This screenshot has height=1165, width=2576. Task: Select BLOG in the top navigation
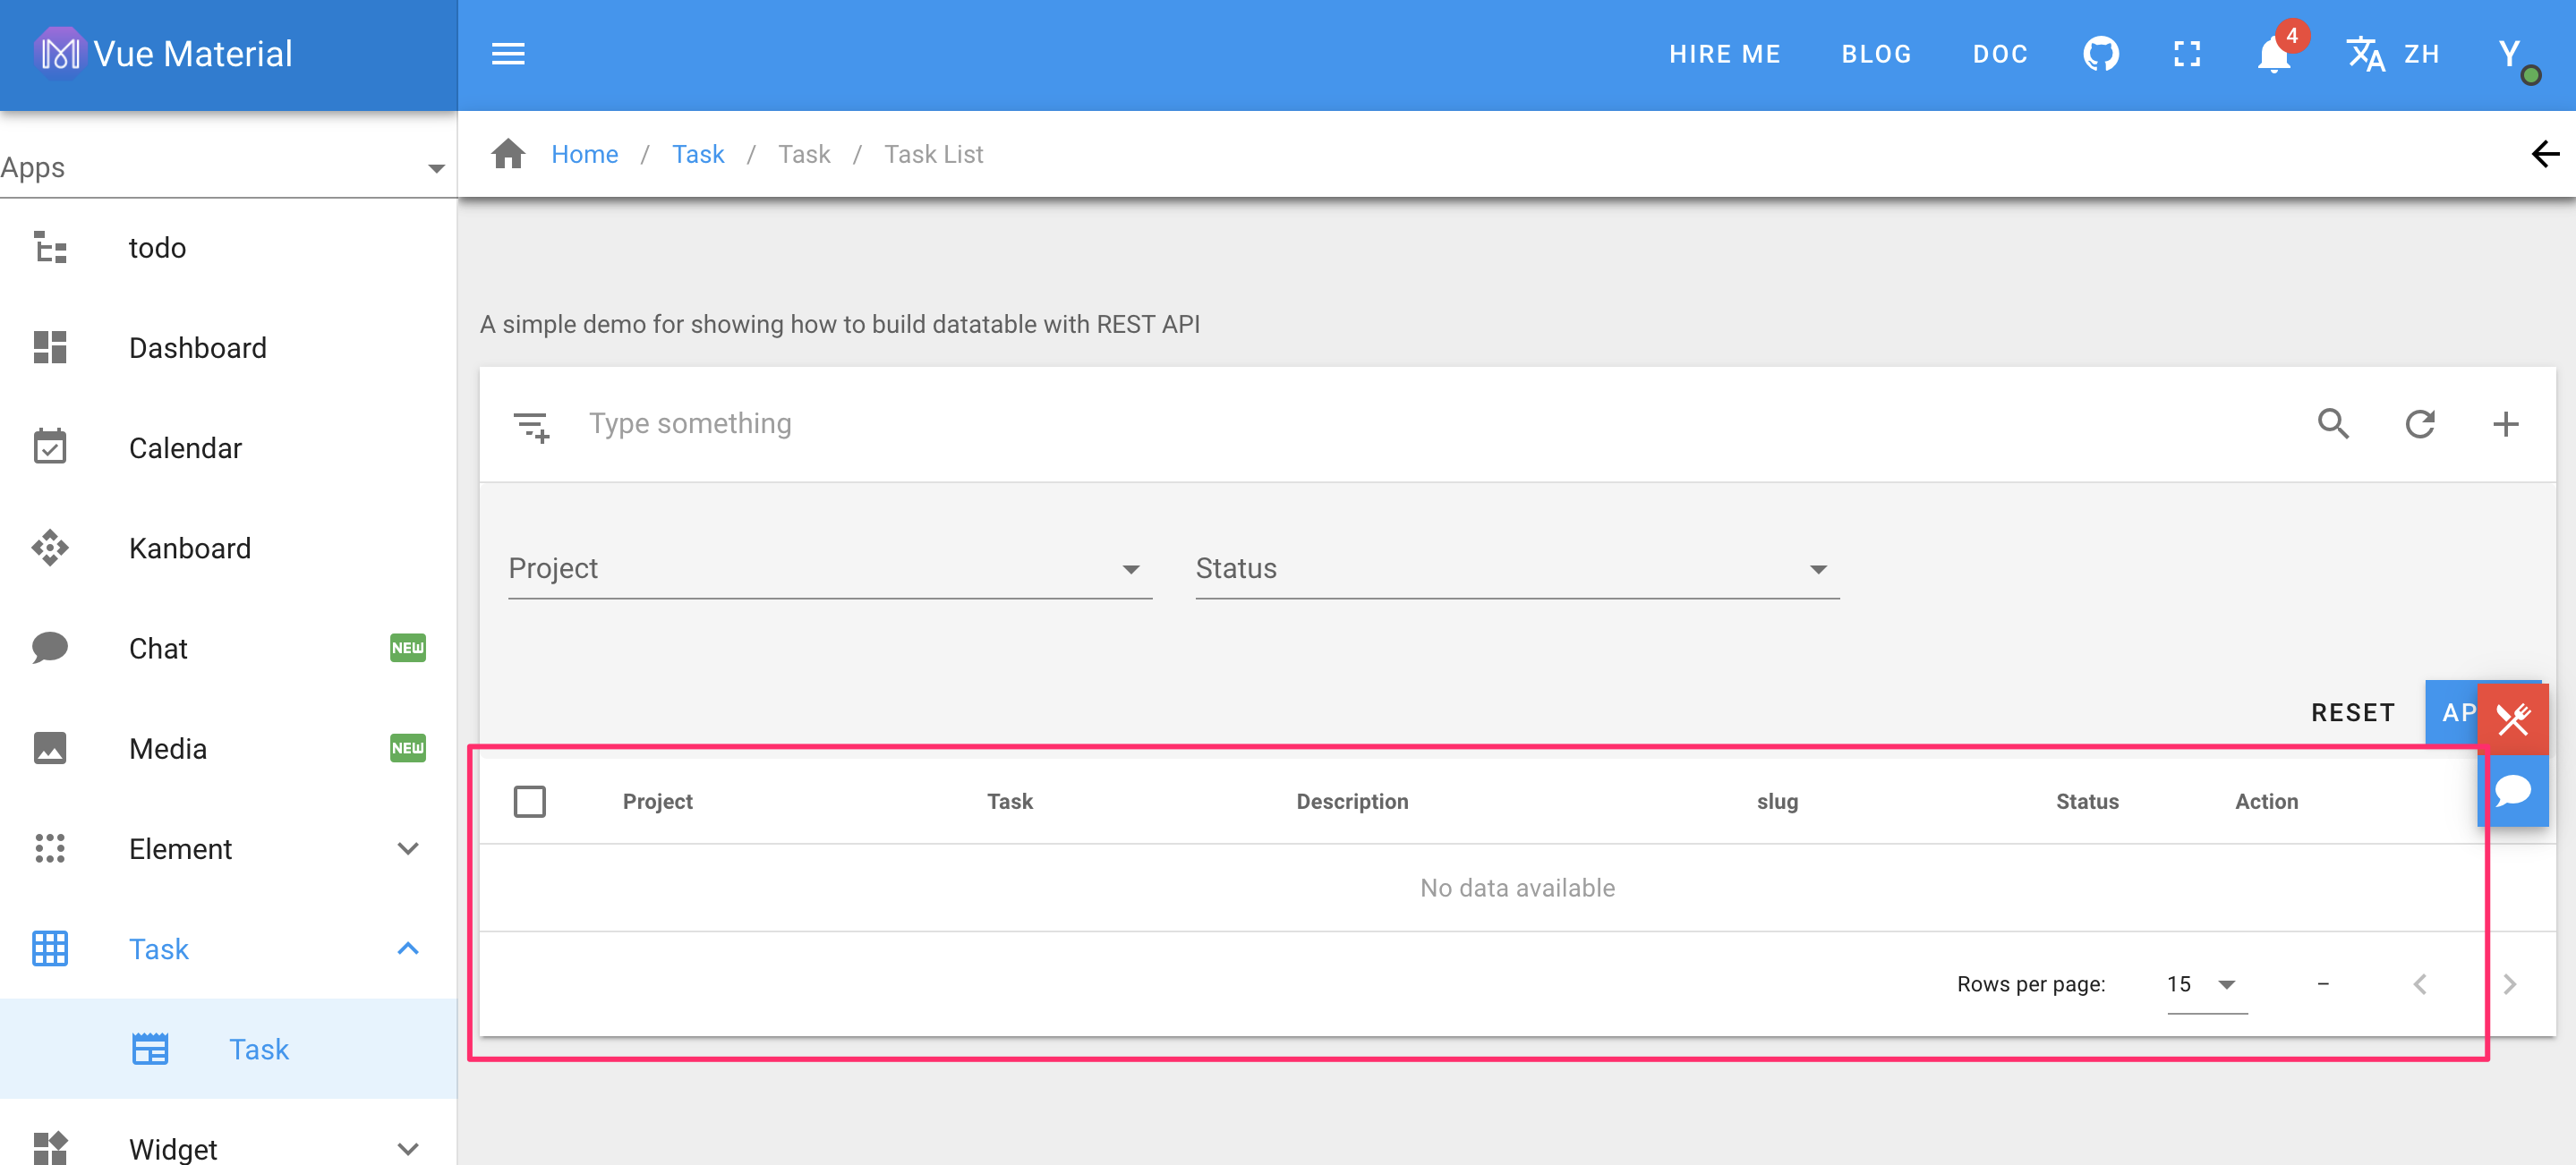[1876, 54]
